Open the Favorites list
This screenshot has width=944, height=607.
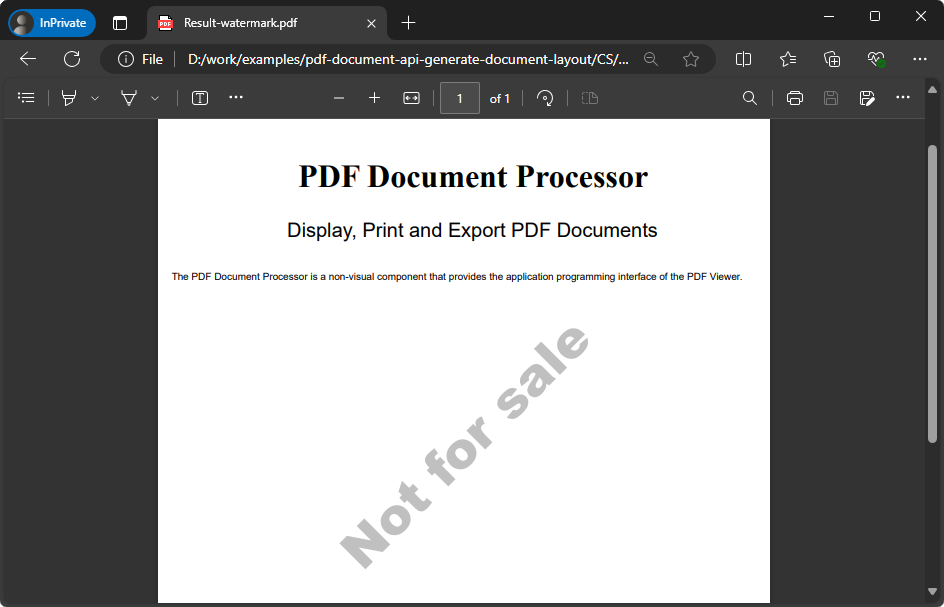[x=787, y=59]
